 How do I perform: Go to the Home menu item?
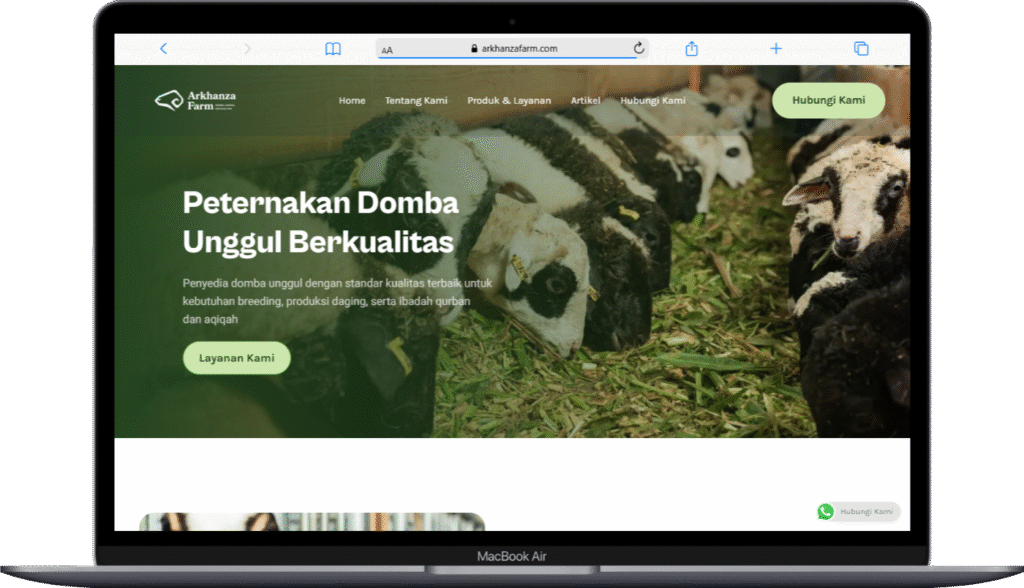[352, 101]
